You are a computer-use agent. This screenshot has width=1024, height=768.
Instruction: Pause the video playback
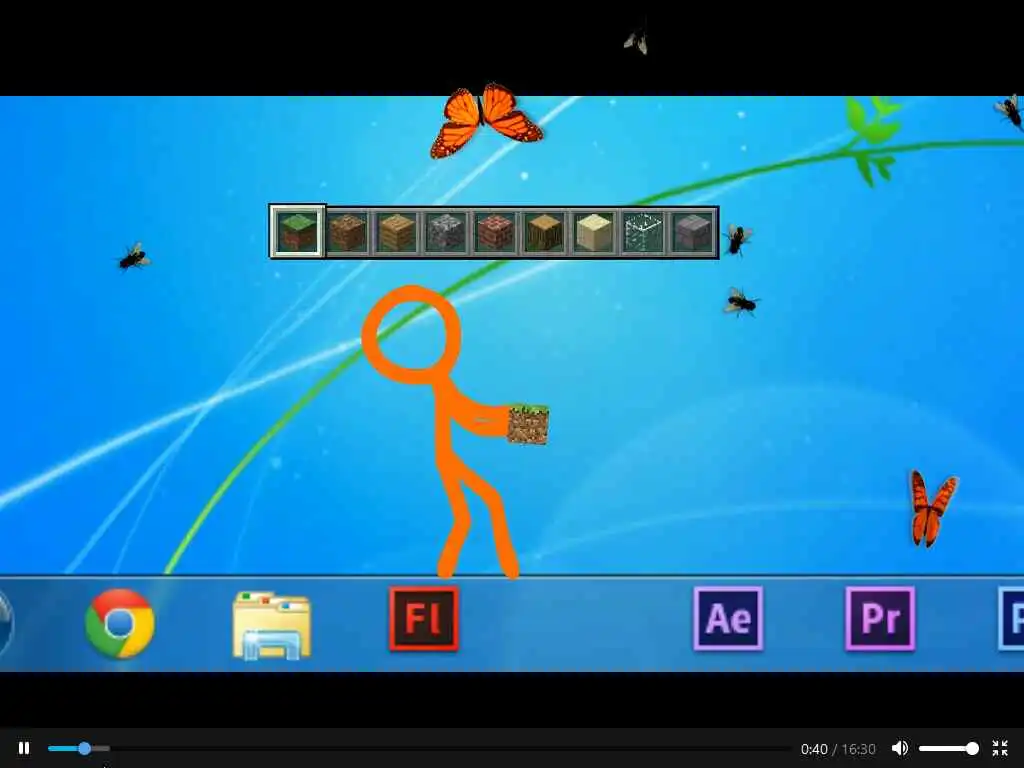pos(24,748)
